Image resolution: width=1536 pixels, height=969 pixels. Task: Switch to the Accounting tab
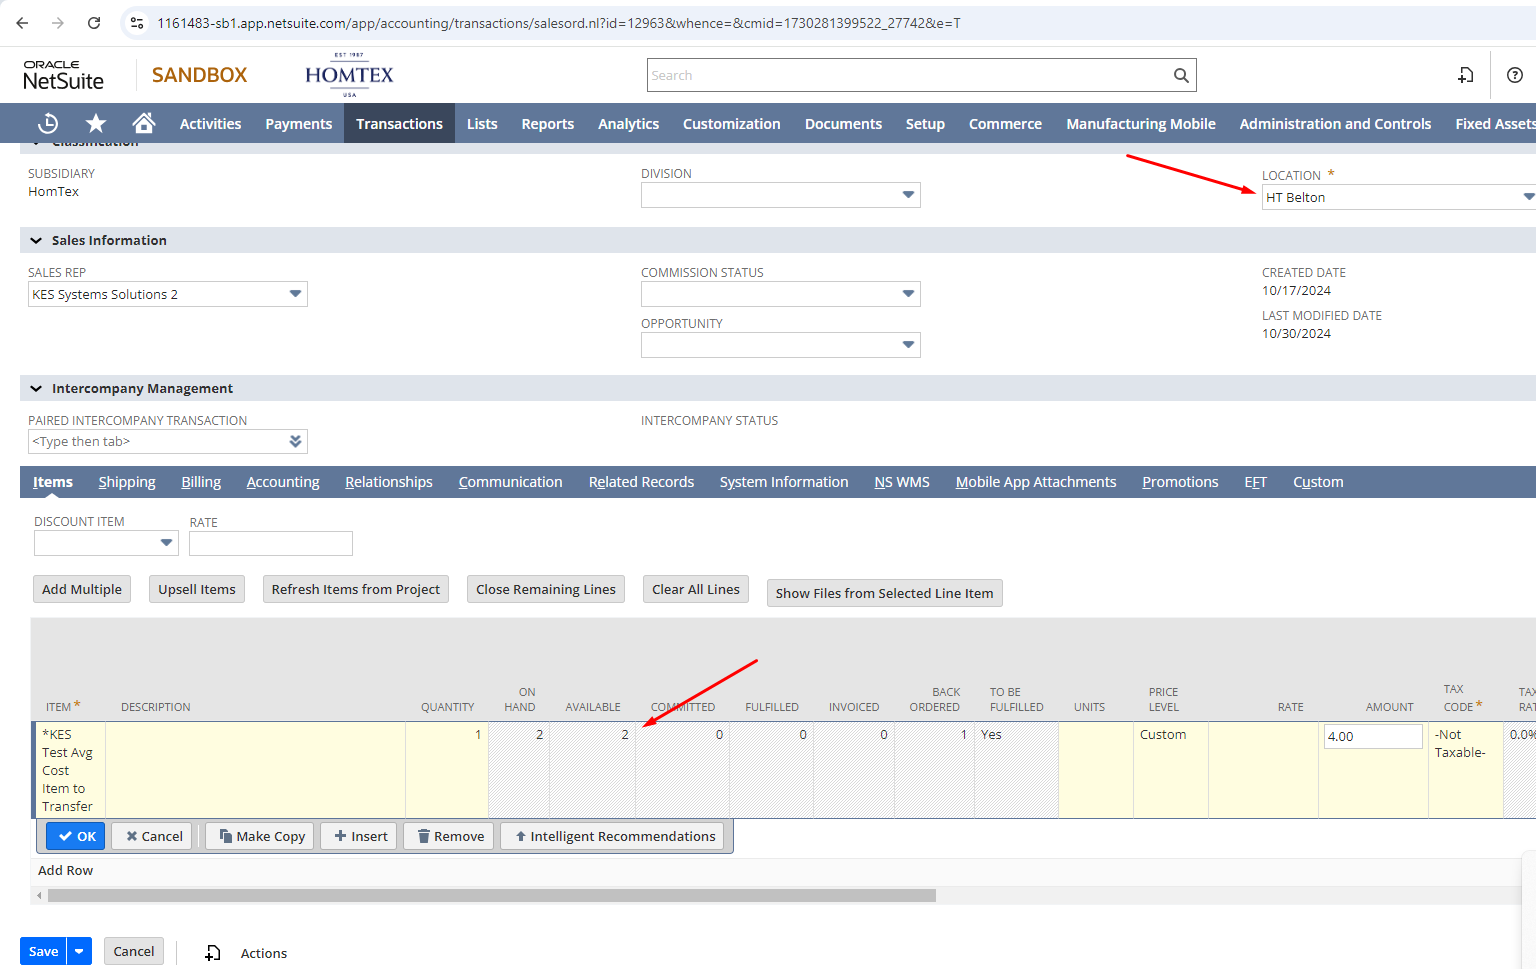(283, 482)
